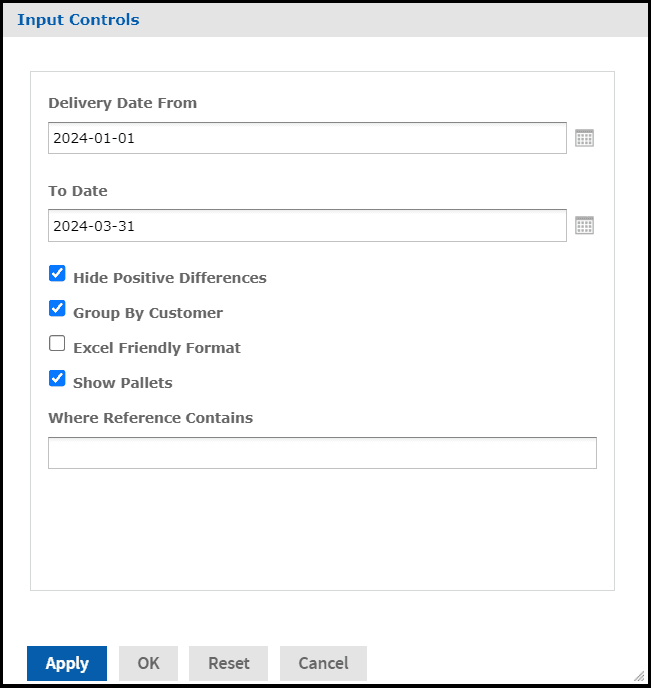651x688 pixels.
Task: Enable the Excel Friendly Format checkbox
Action: coord(58,344)
